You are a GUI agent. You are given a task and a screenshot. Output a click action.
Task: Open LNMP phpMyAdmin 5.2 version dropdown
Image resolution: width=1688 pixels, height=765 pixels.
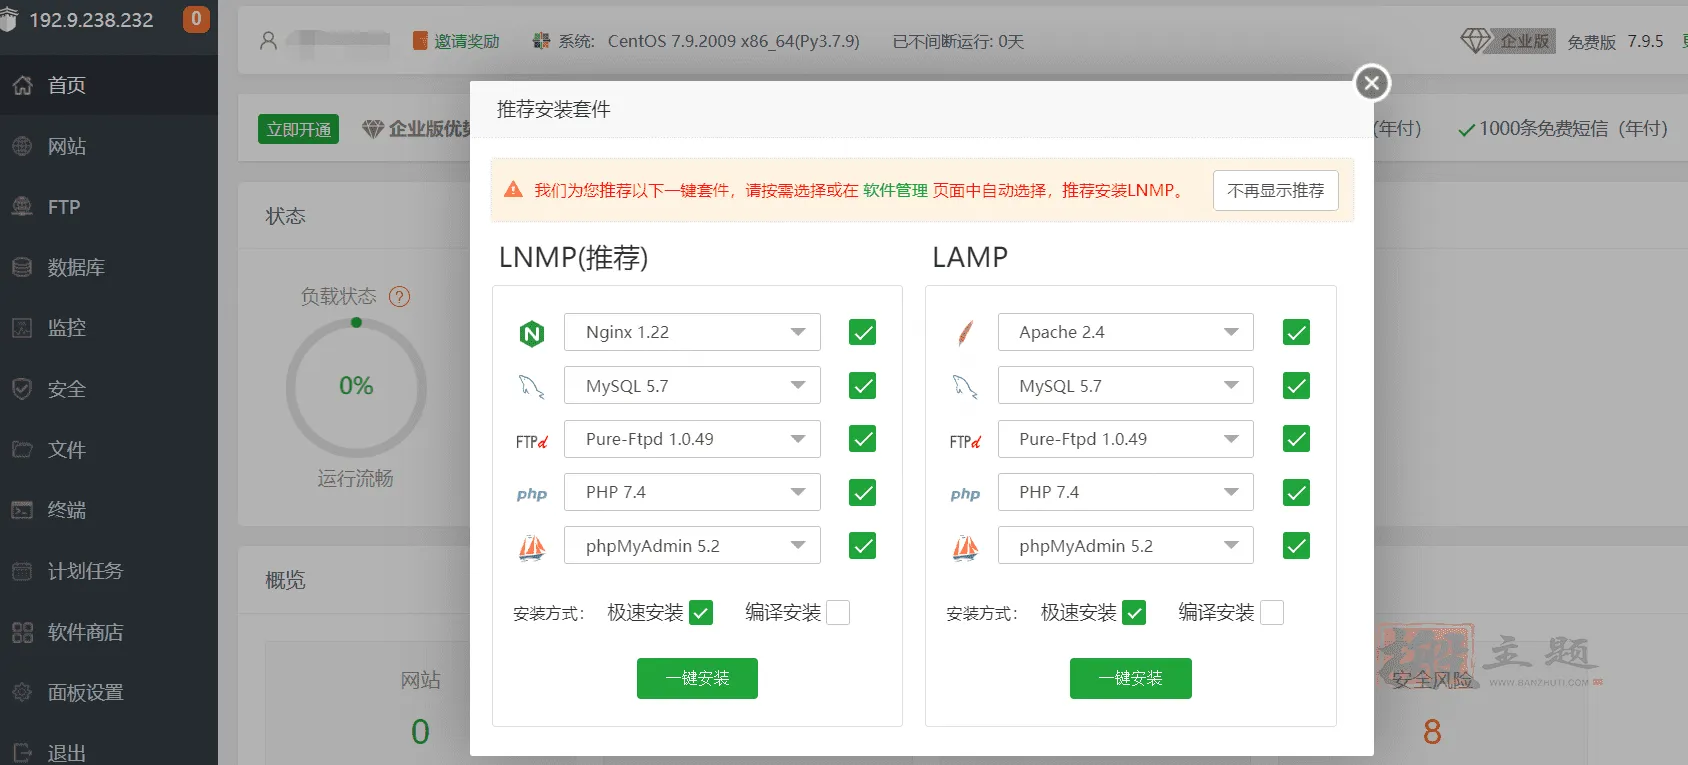point(692,545)
